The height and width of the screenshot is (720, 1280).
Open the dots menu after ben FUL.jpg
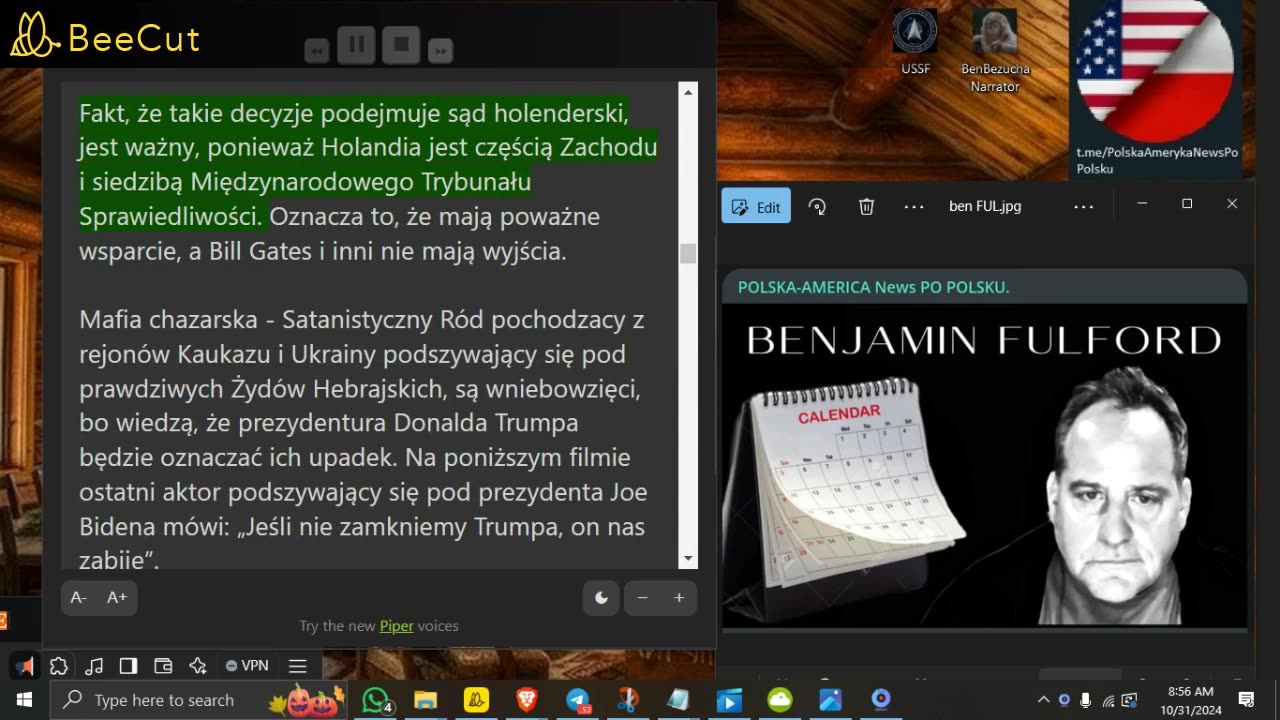coord(1084,207)
